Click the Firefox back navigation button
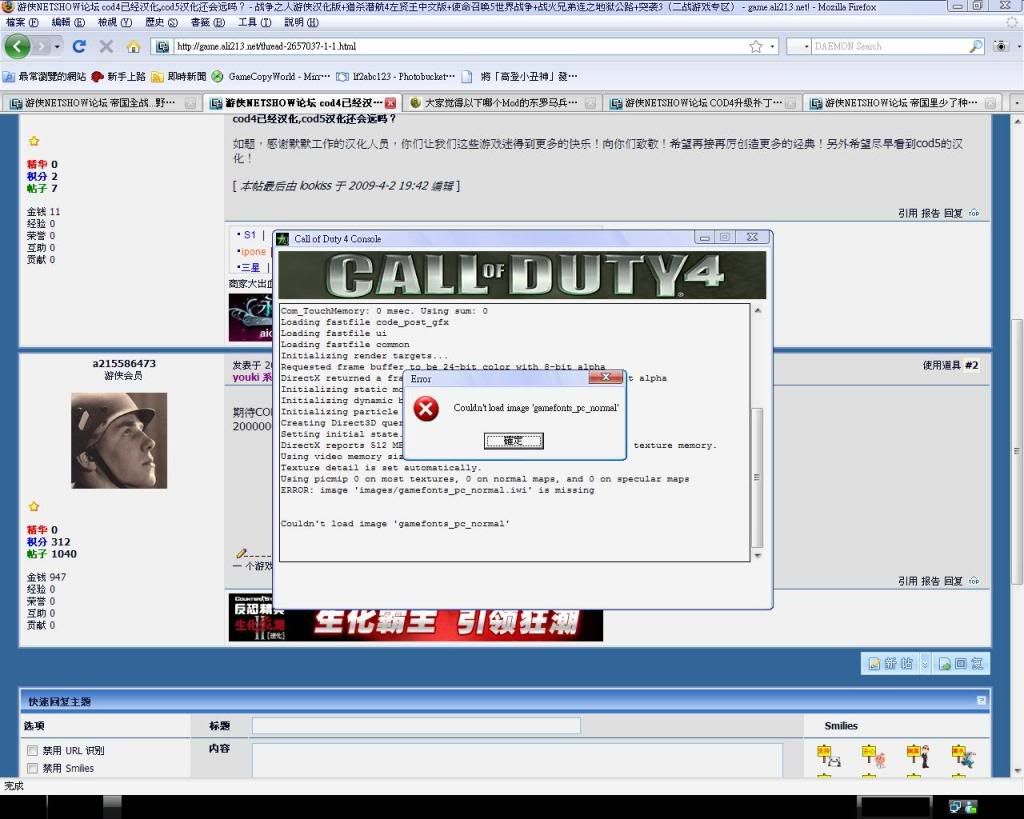The height and width of the screenshot is (819, 1024). (x=18, y=46)
